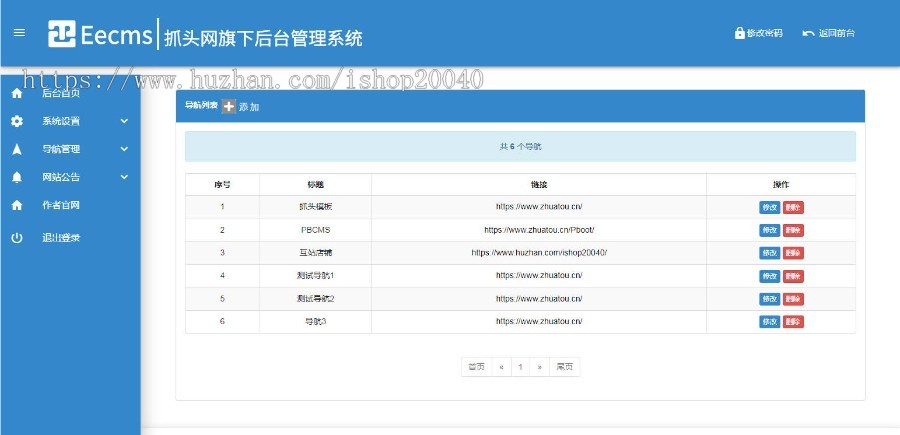Click the 测试导航2 title cell
This screenshot has width=900, height=435.
315,298
